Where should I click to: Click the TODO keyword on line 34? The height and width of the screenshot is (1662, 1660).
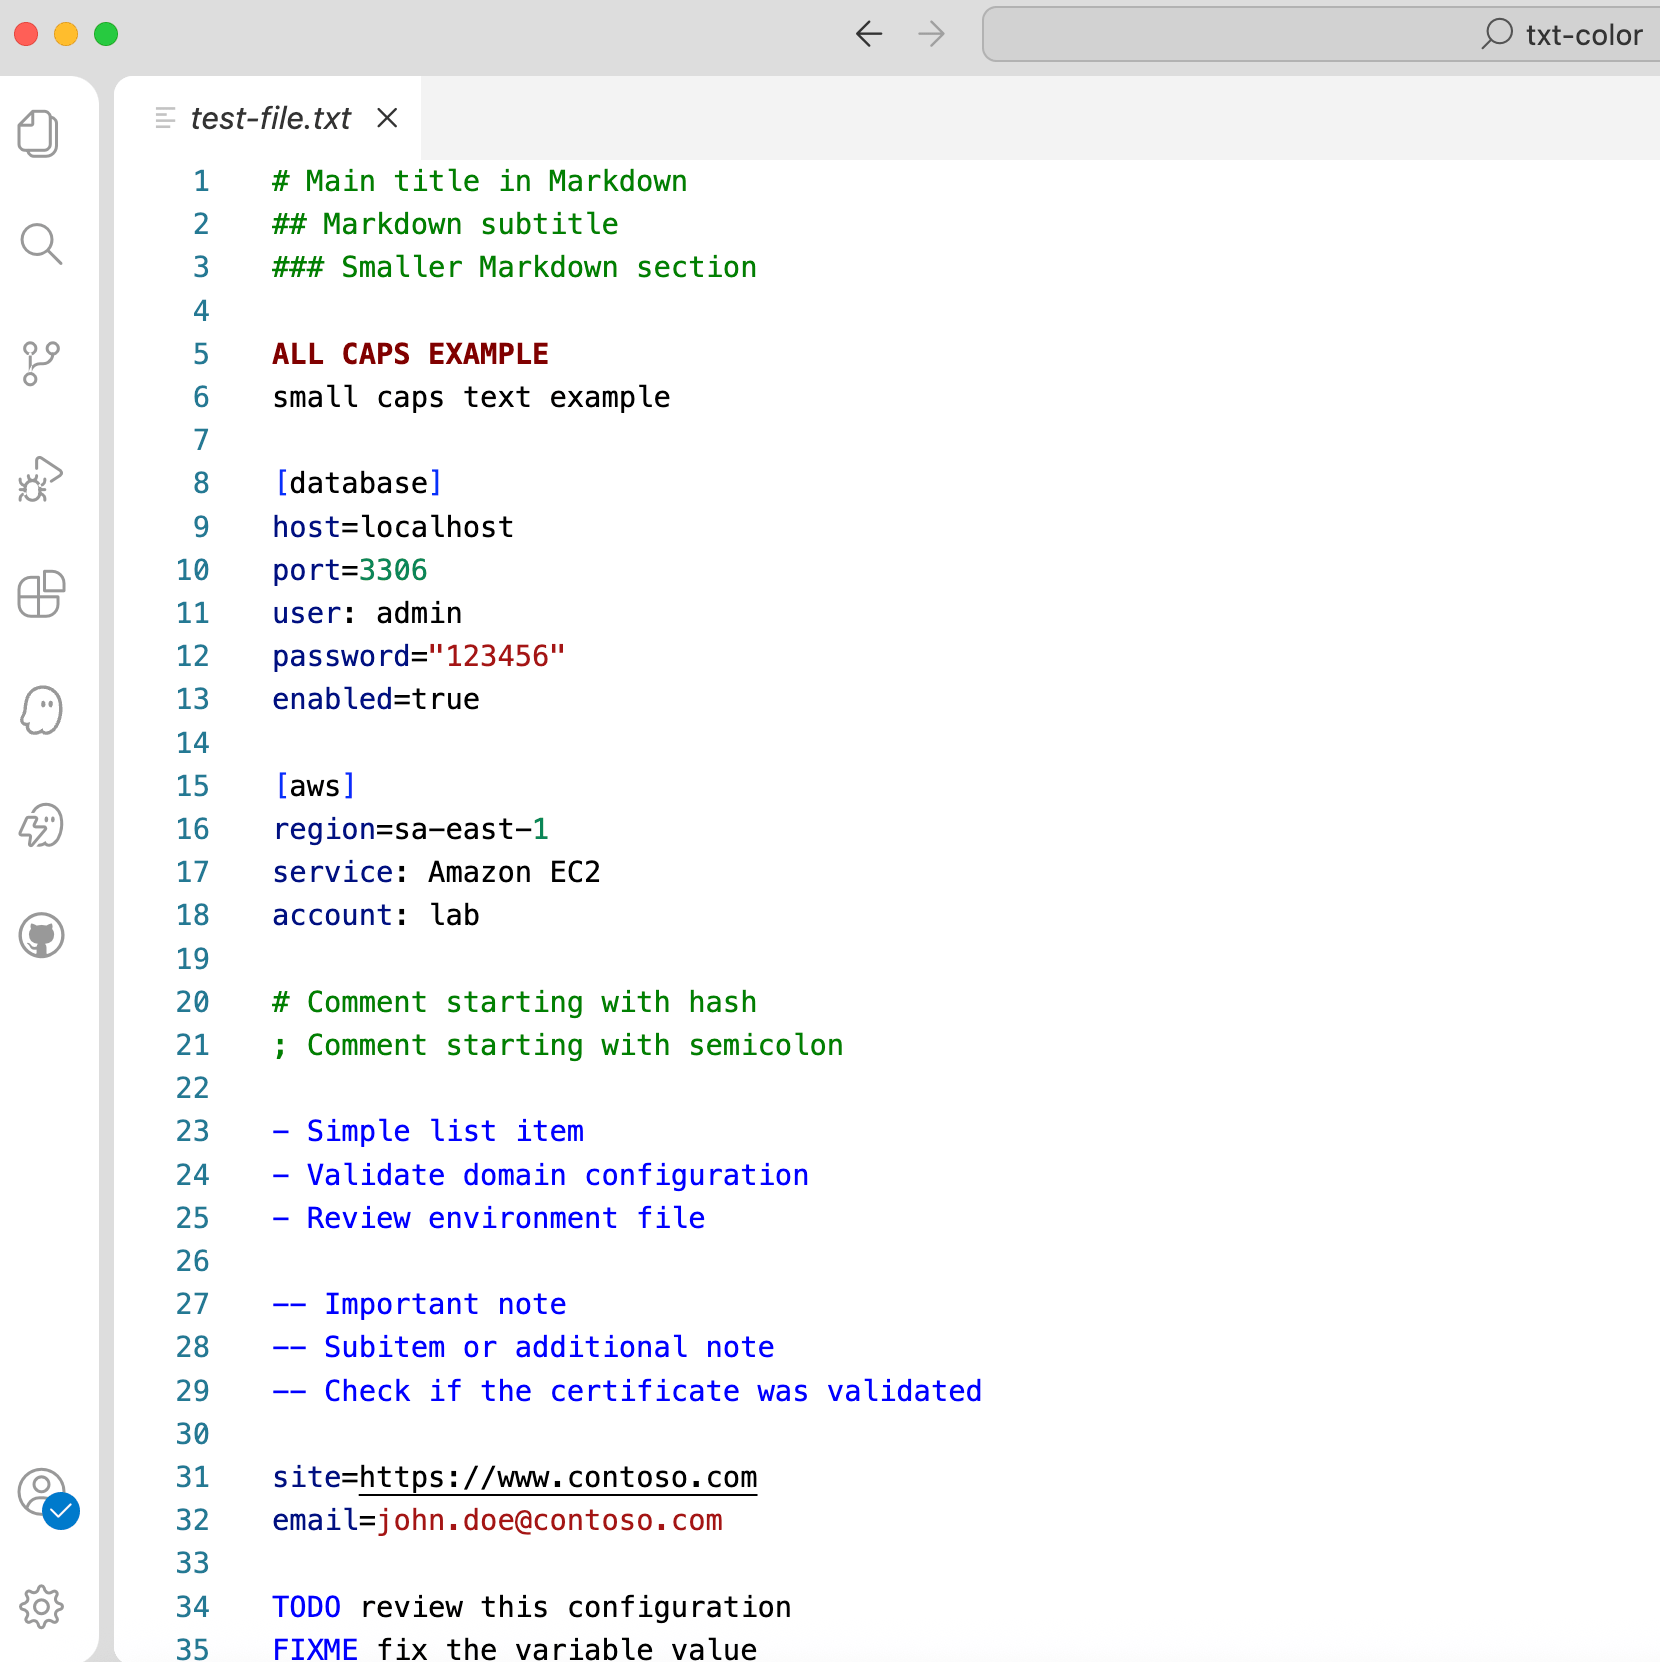(306, 1607)
